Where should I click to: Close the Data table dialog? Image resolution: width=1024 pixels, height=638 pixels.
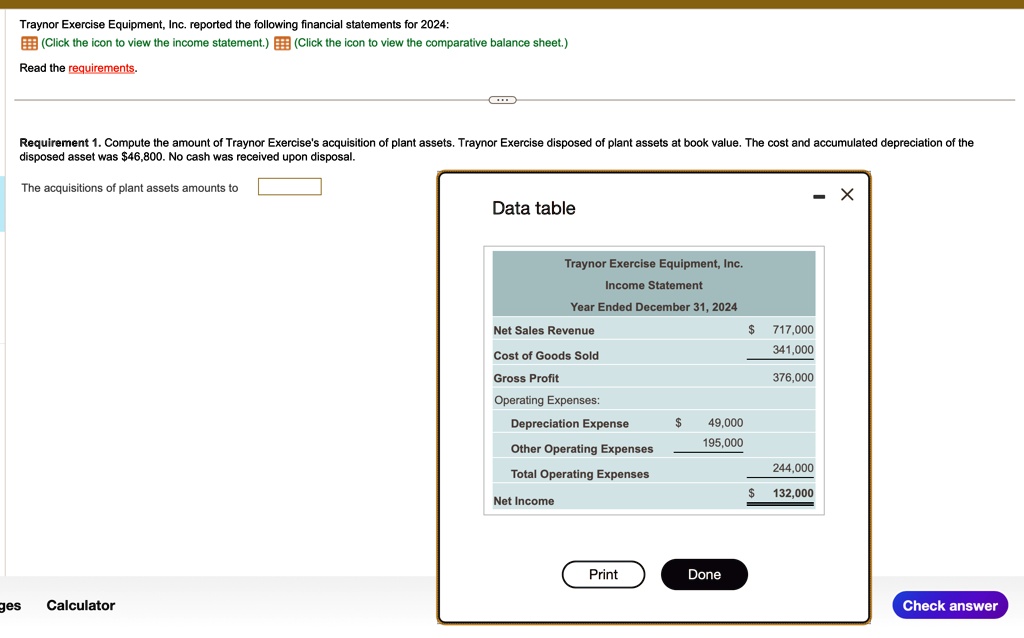pos(847,194)
